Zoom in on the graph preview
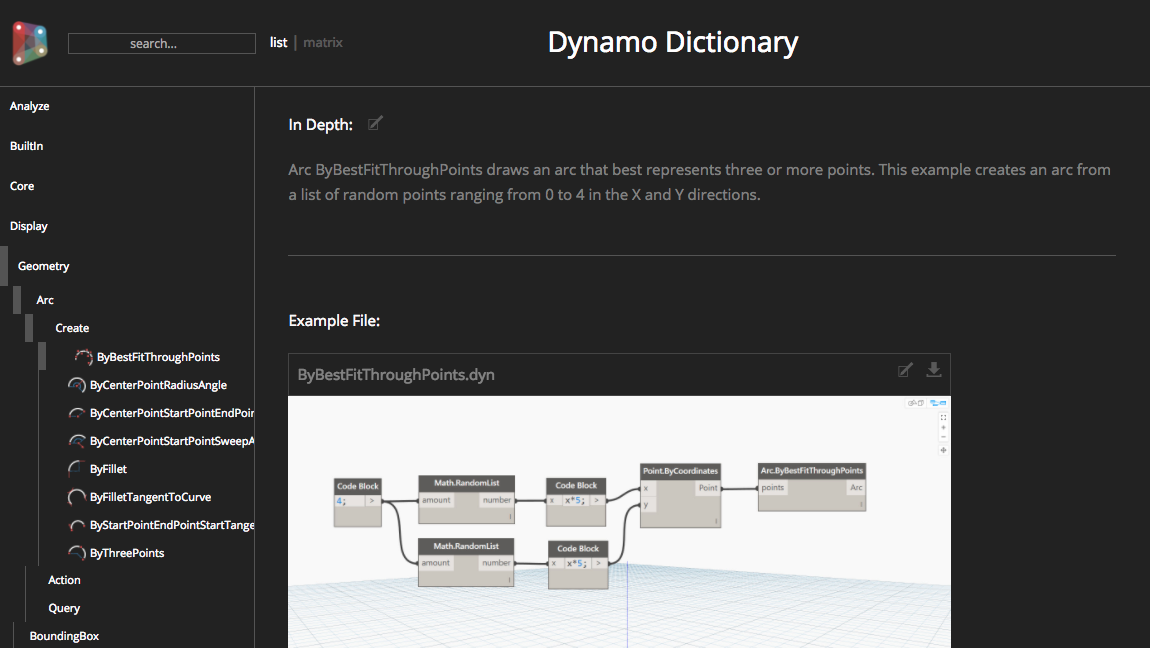The height and width of the screenshot is (648, 1150). (943, 428)
